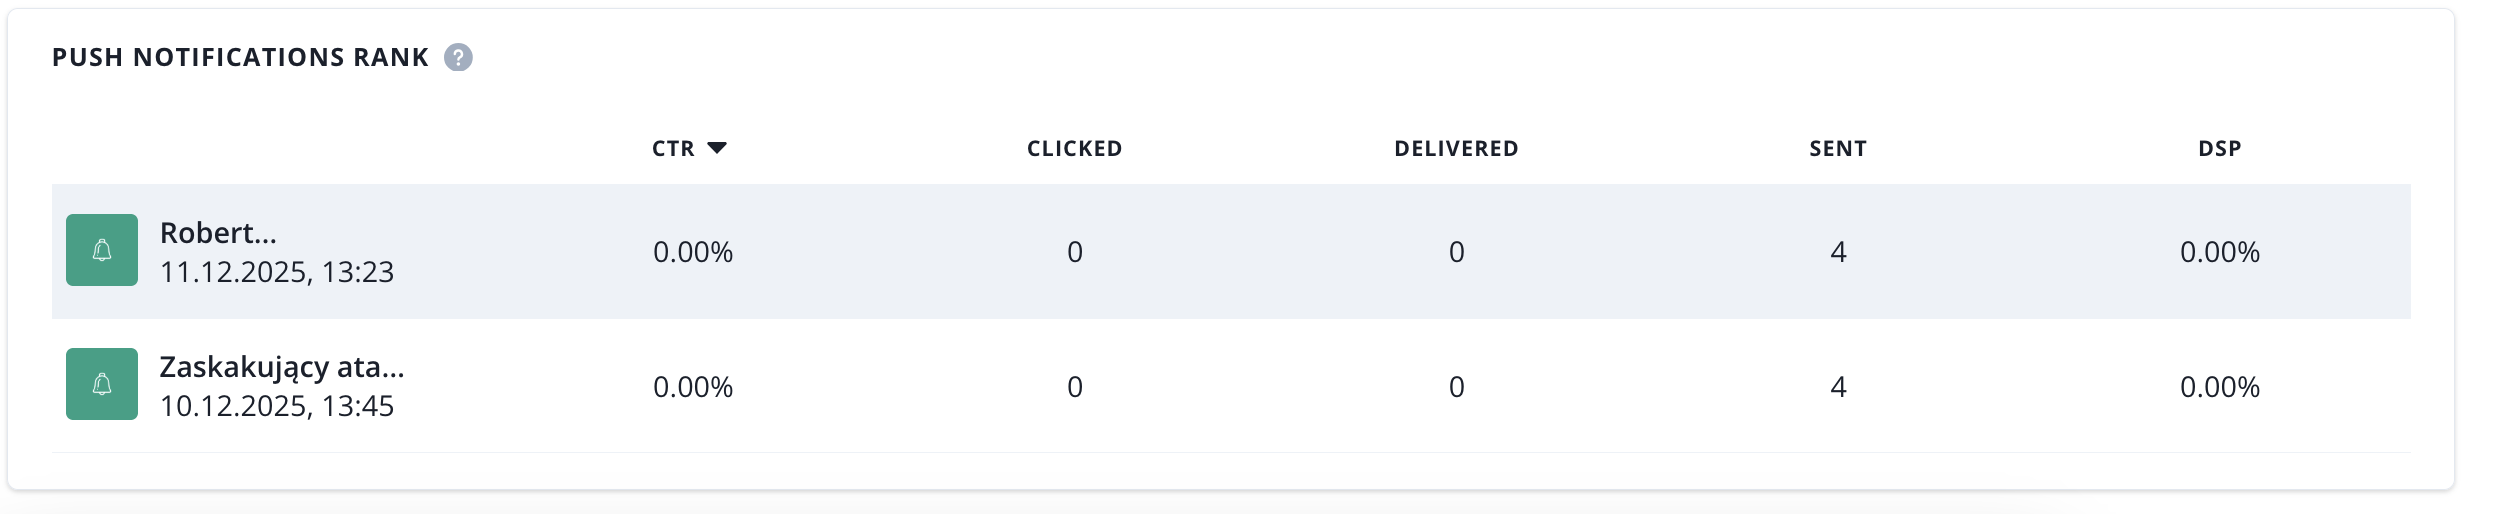Screen dimensions: 2494x514
Task: Sort the table by DELIVERED column
Action: pos(1456,149)
